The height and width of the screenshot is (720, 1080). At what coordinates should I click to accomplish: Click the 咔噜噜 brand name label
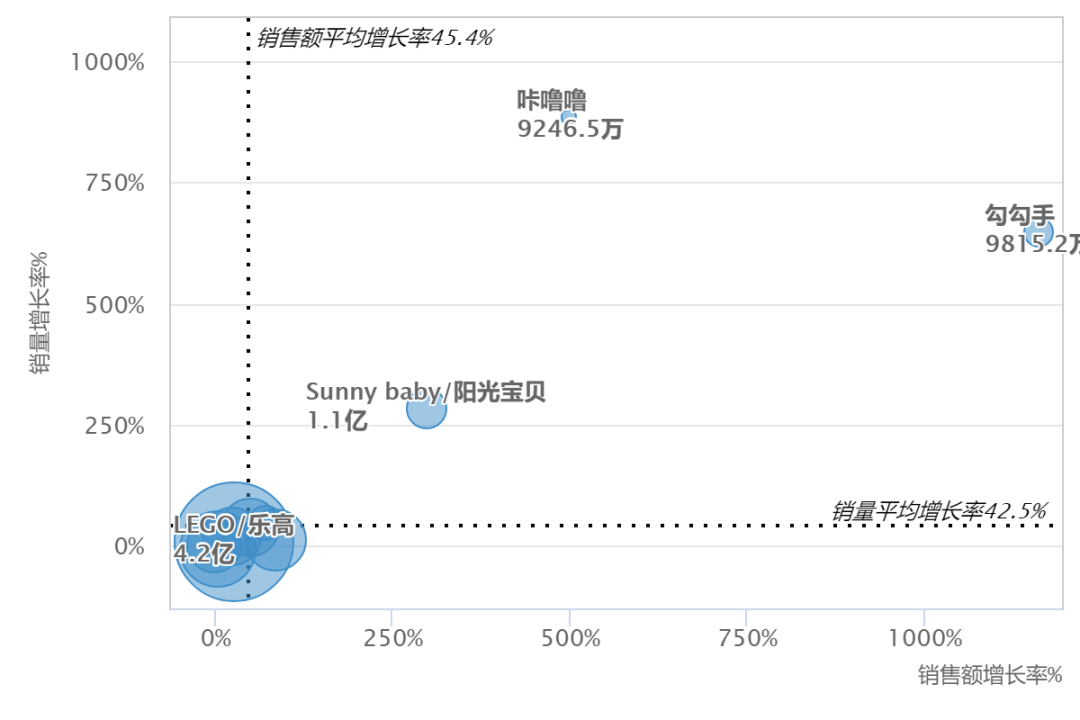551,100
